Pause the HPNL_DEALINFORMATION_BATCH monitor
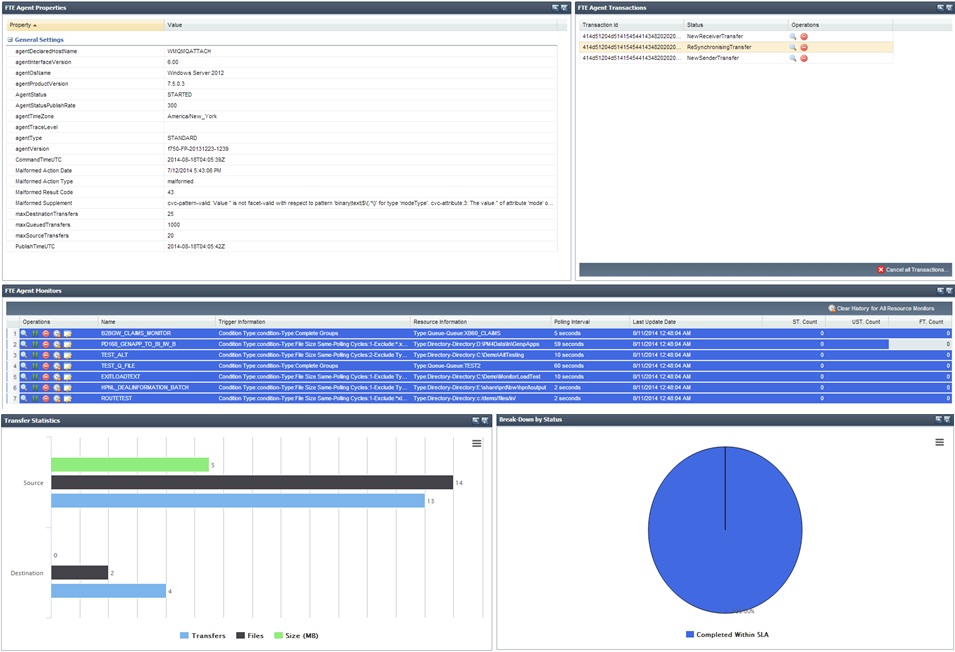Screen dimensions: 955x652 [x=35, y=387]
